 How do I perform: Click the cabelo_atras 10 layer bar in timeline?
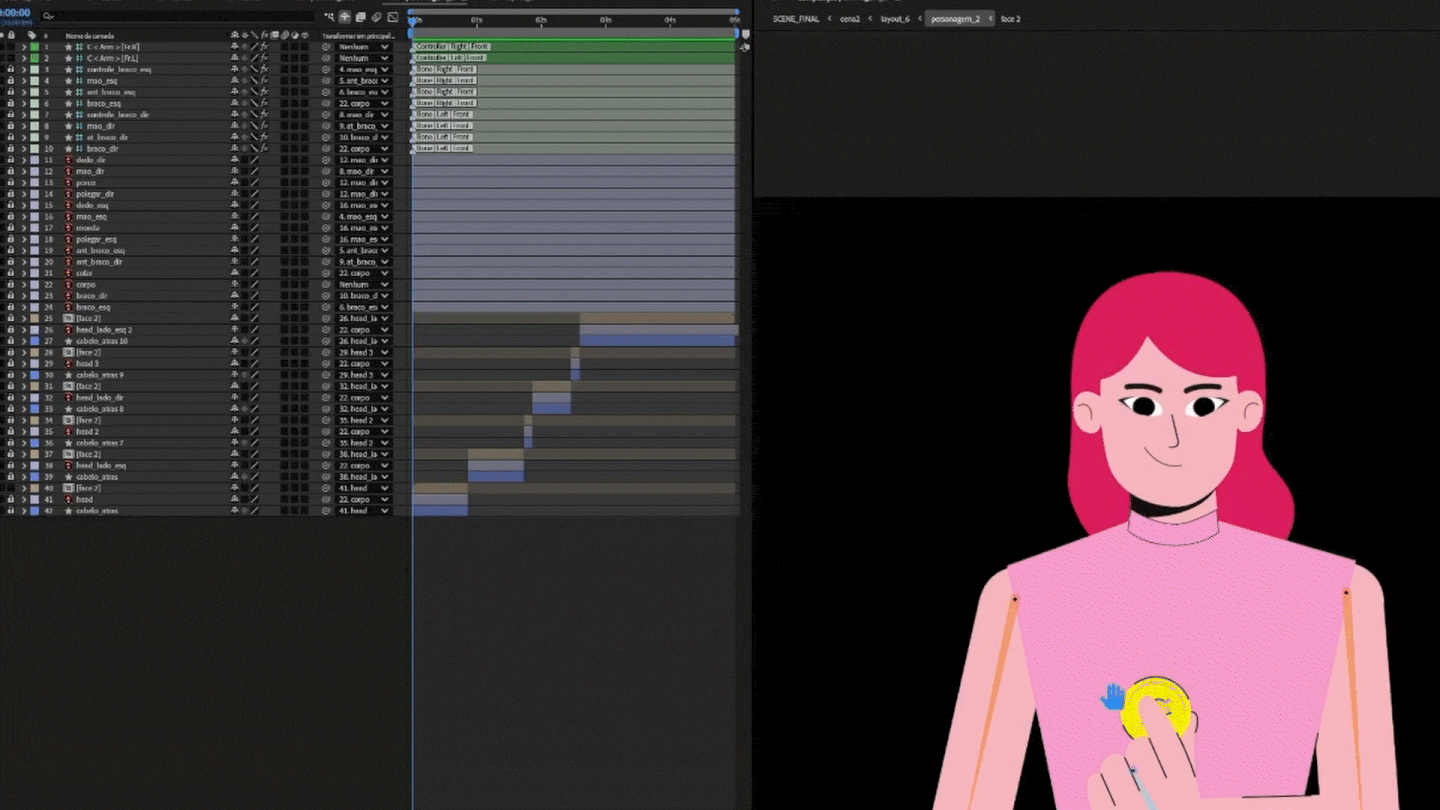tap(658, 341)
